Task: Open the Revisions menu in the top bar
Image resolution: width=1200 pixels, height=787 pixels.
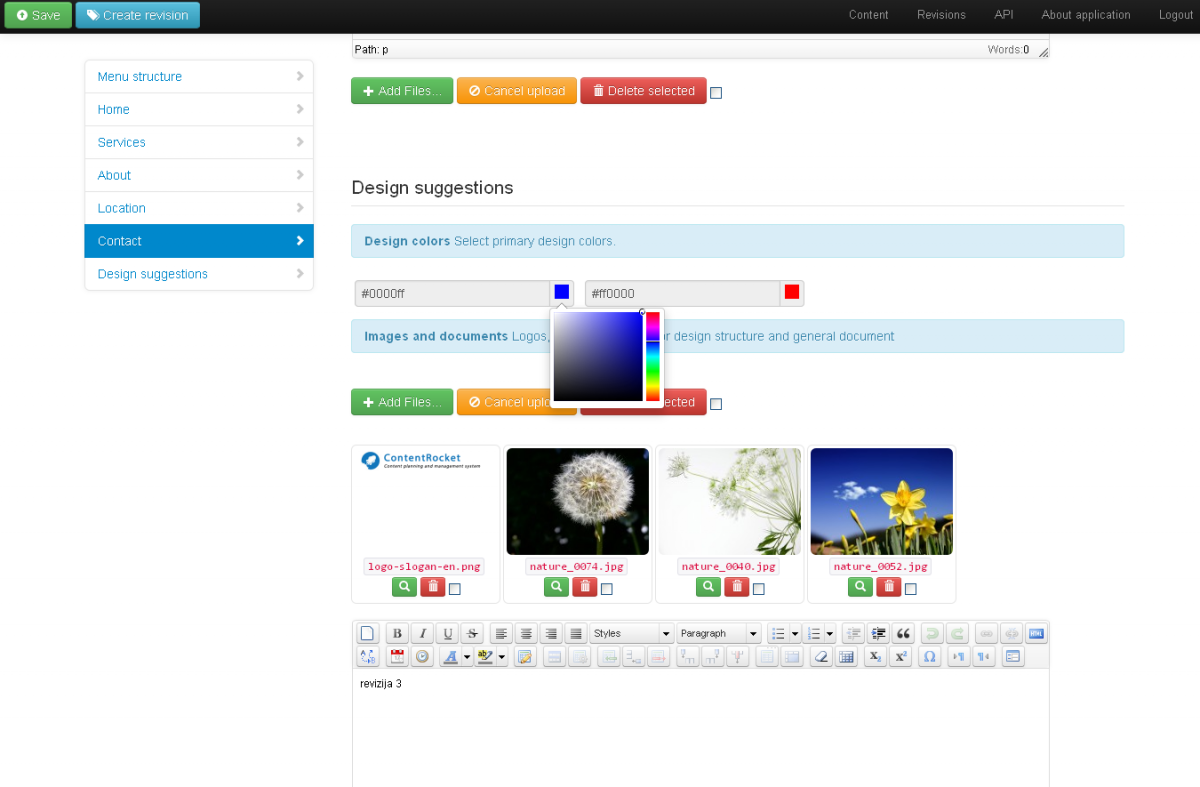Action: [x=941, y=15]
